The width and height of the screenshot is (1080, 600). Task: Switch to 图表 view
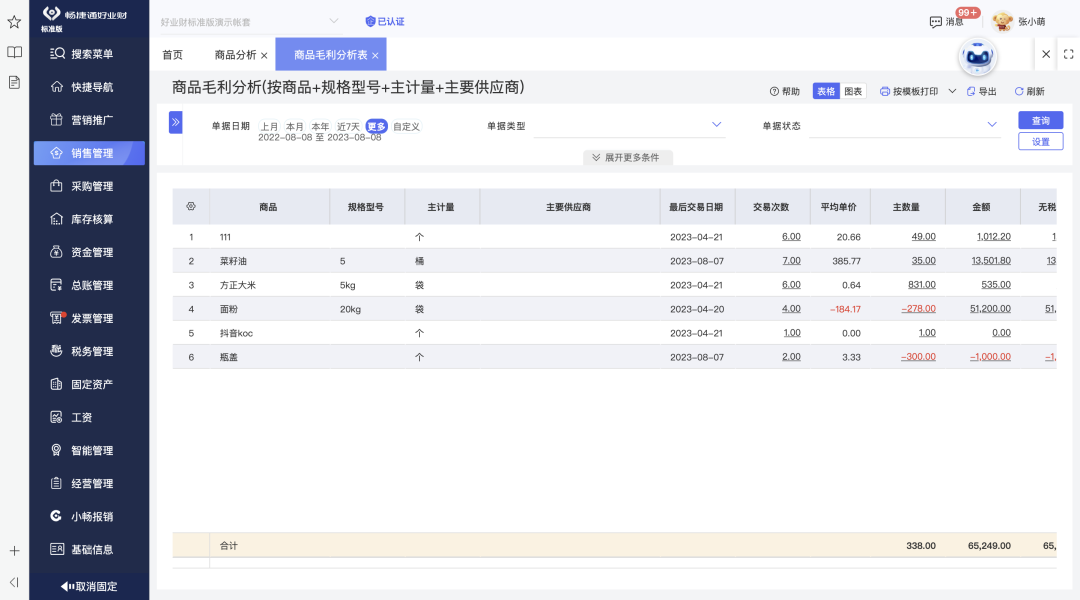coord(853,91)
